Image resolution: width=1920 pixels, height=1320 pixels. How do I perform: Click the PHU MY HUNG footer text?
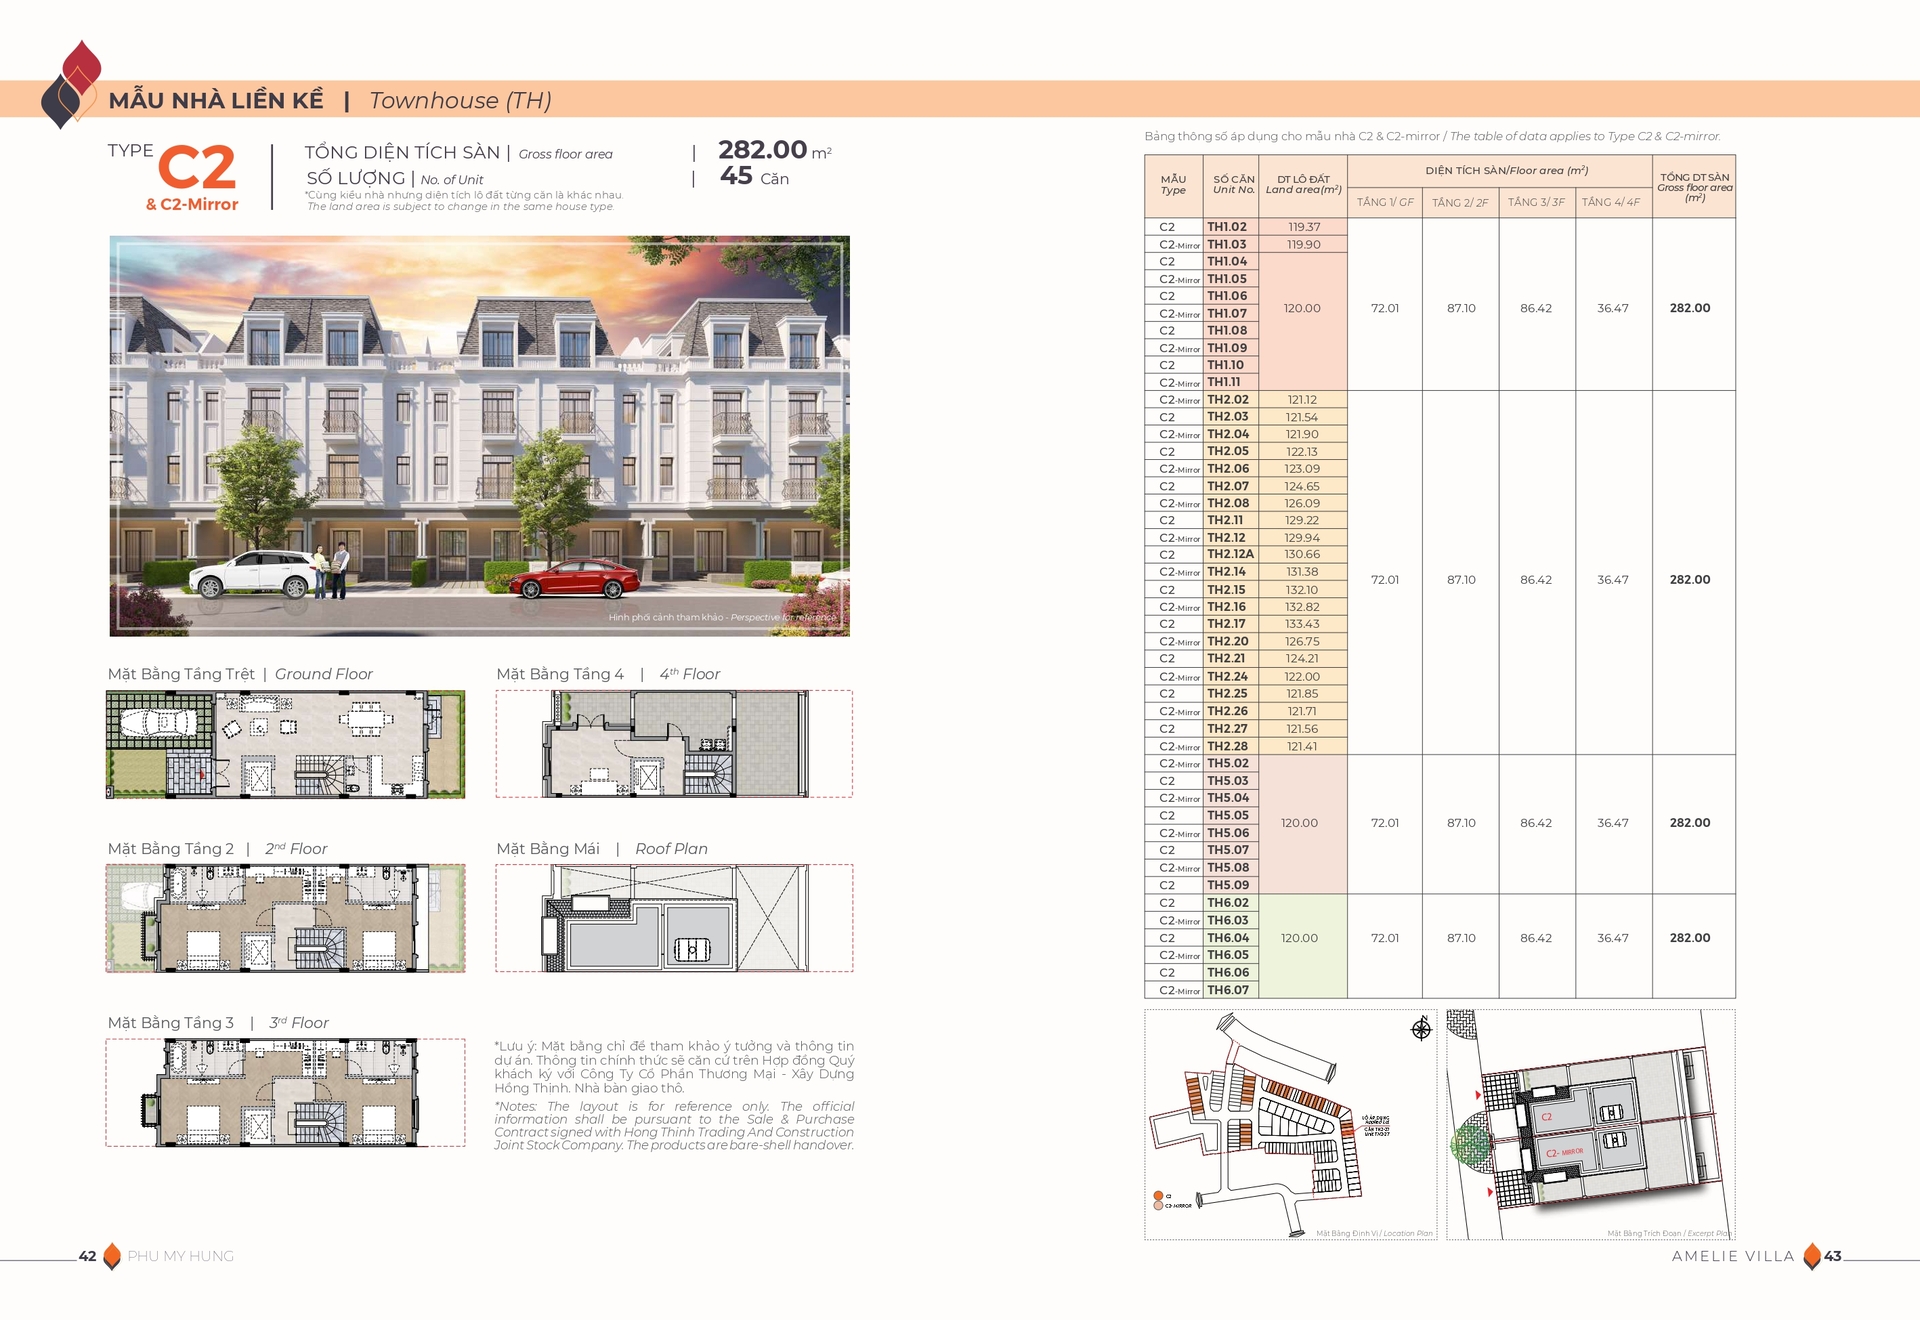click(x=181, y=1256)
